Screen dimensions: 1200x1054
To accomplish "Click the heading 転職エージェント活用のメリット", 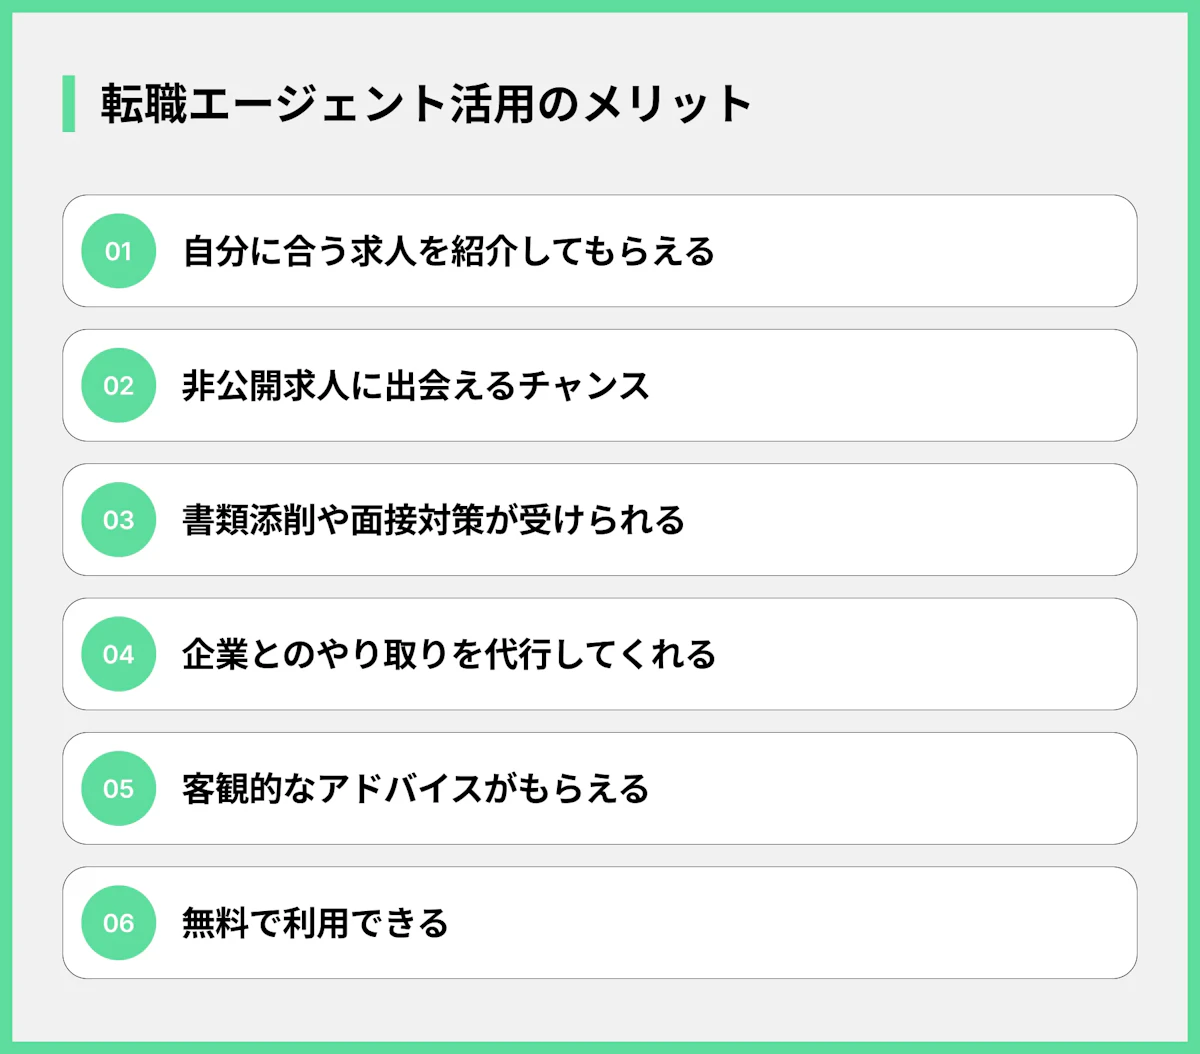I will [426, 104].
